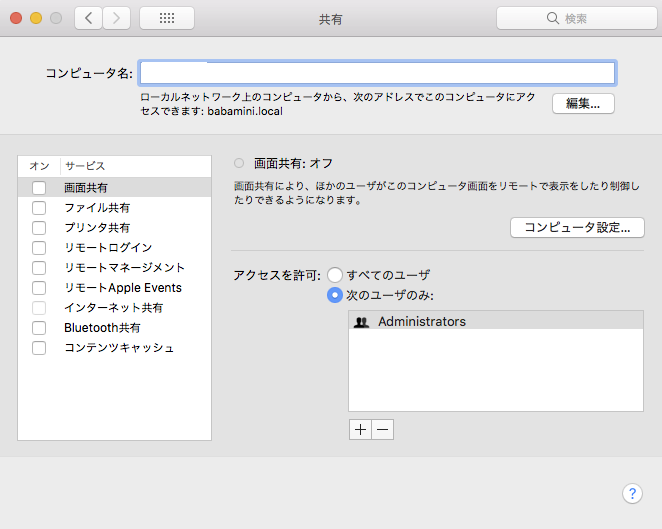Close the window with the red button
The height and width of the screenshot is (529, 662).
click(16, 18)
